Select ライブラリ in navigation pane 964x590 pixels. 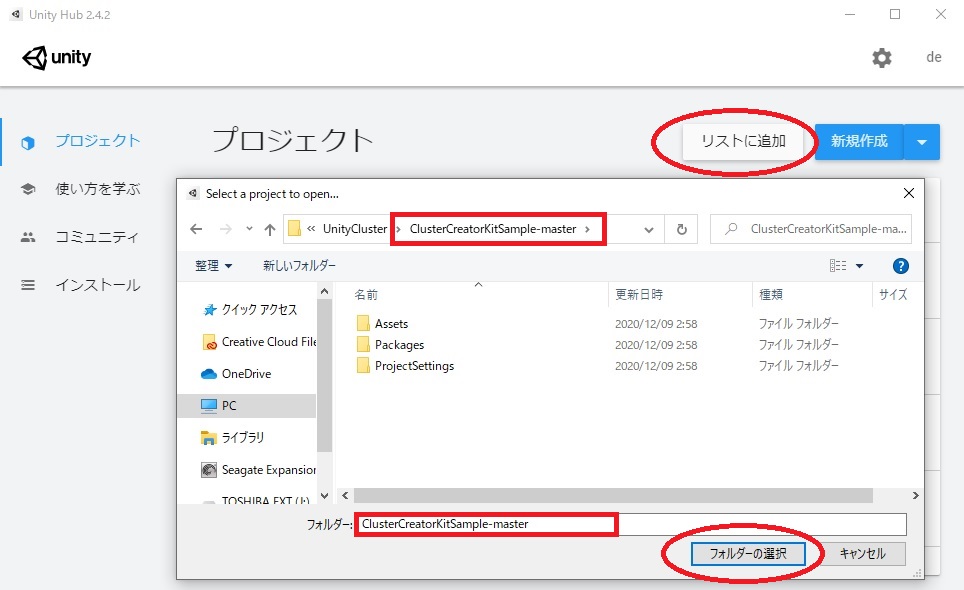tap(242, 438)
